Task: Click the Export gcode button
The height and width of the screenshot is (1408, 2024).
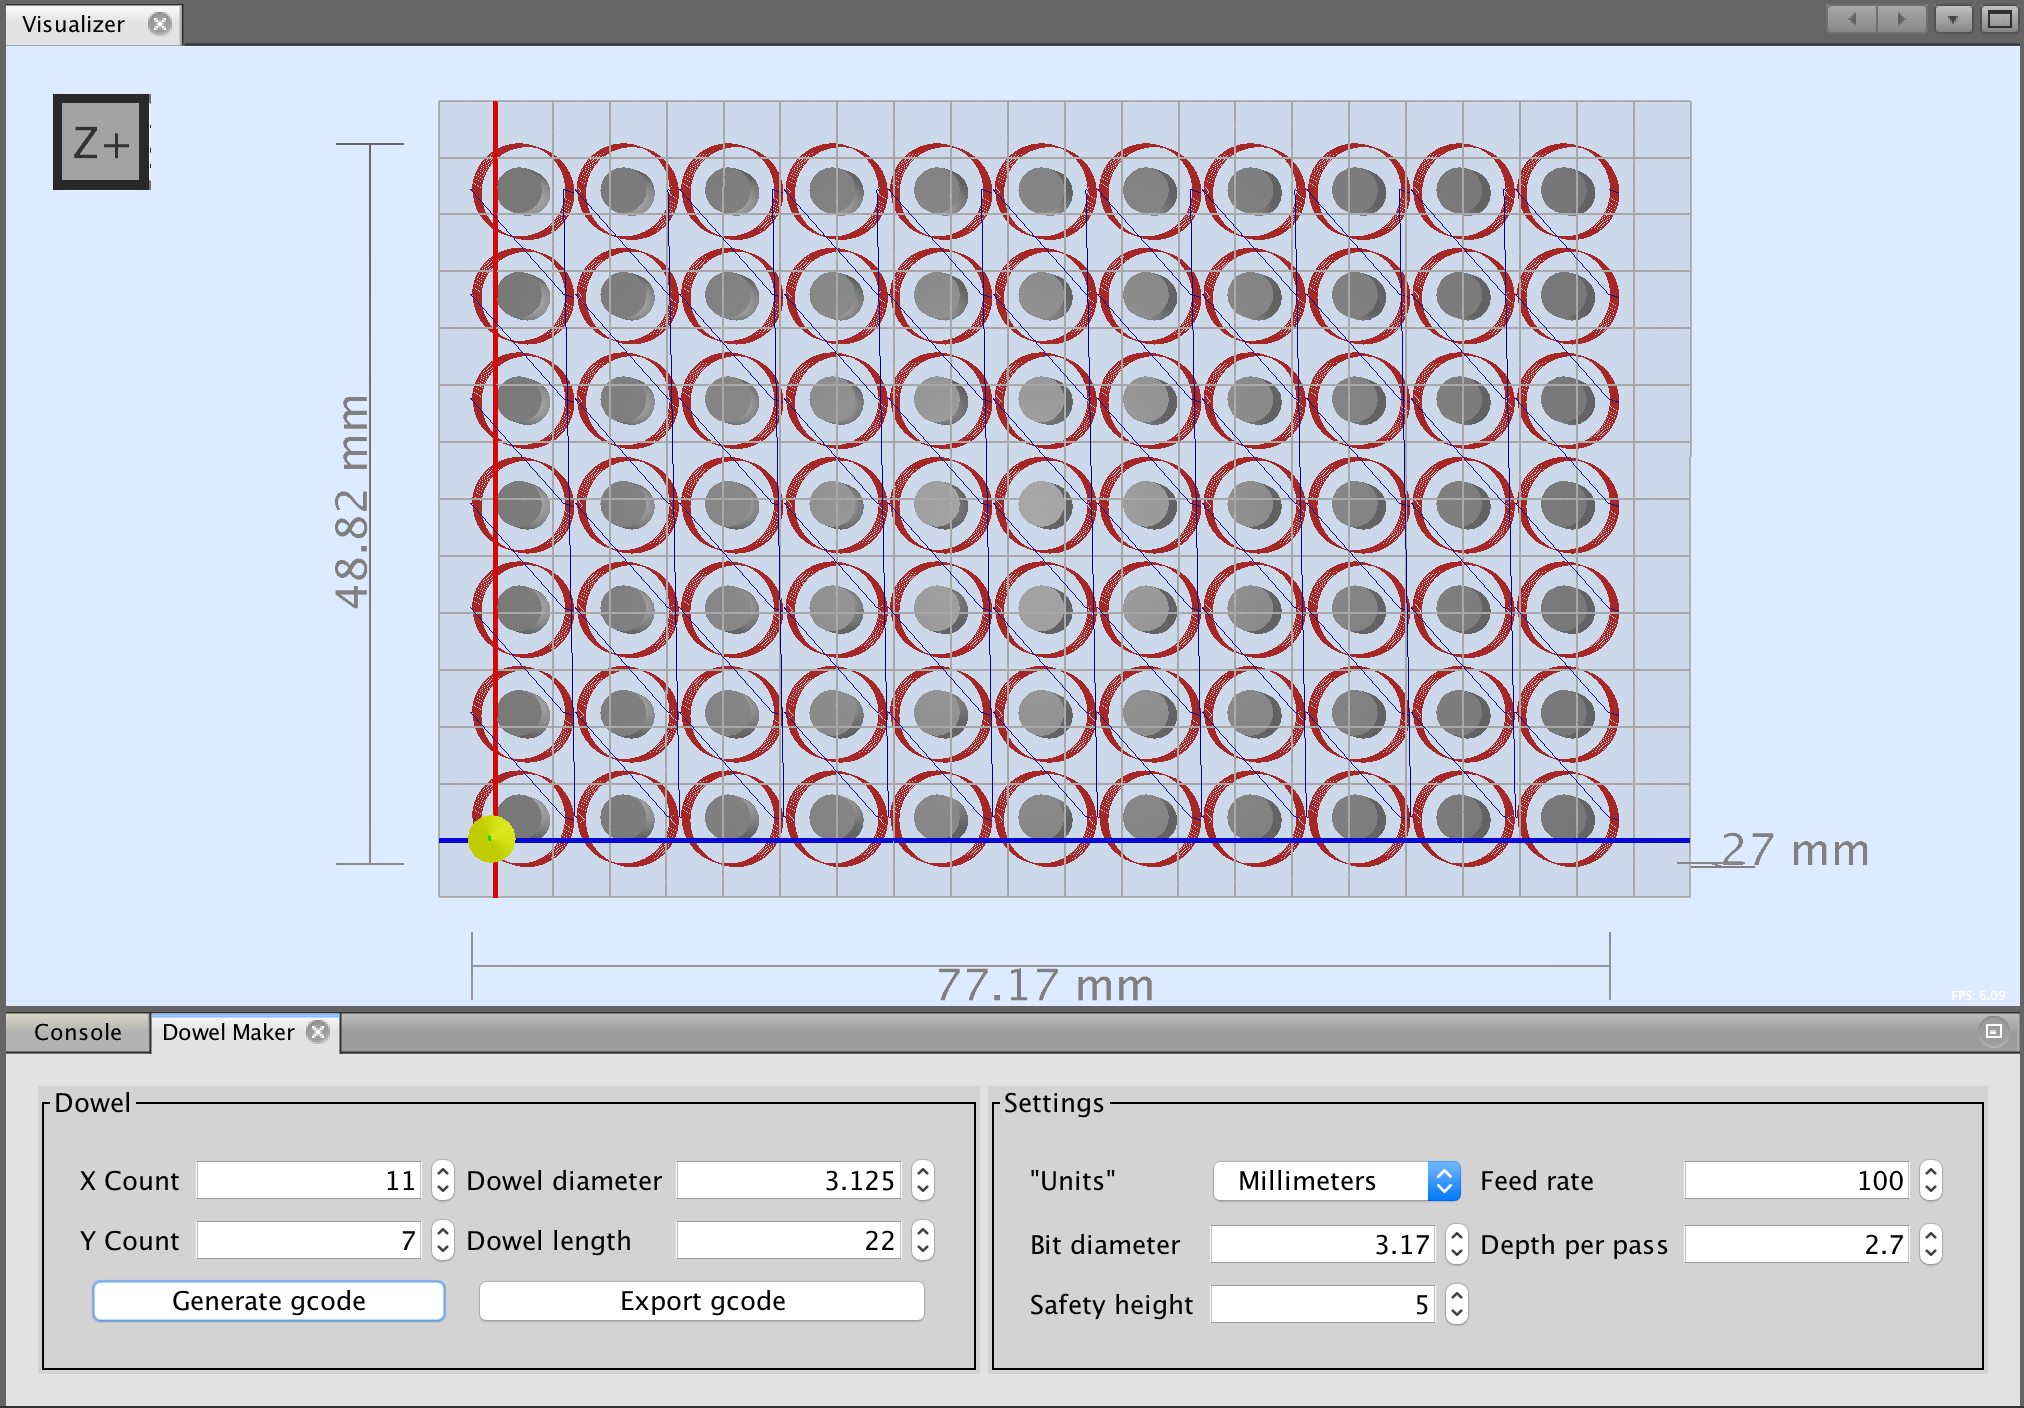Action: 701,1301
